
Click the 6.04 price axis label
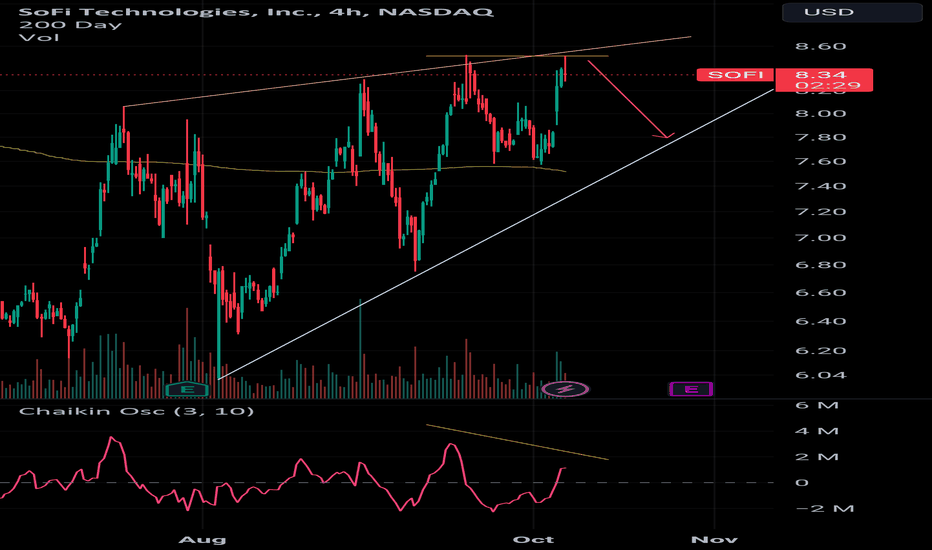point(821,375)
